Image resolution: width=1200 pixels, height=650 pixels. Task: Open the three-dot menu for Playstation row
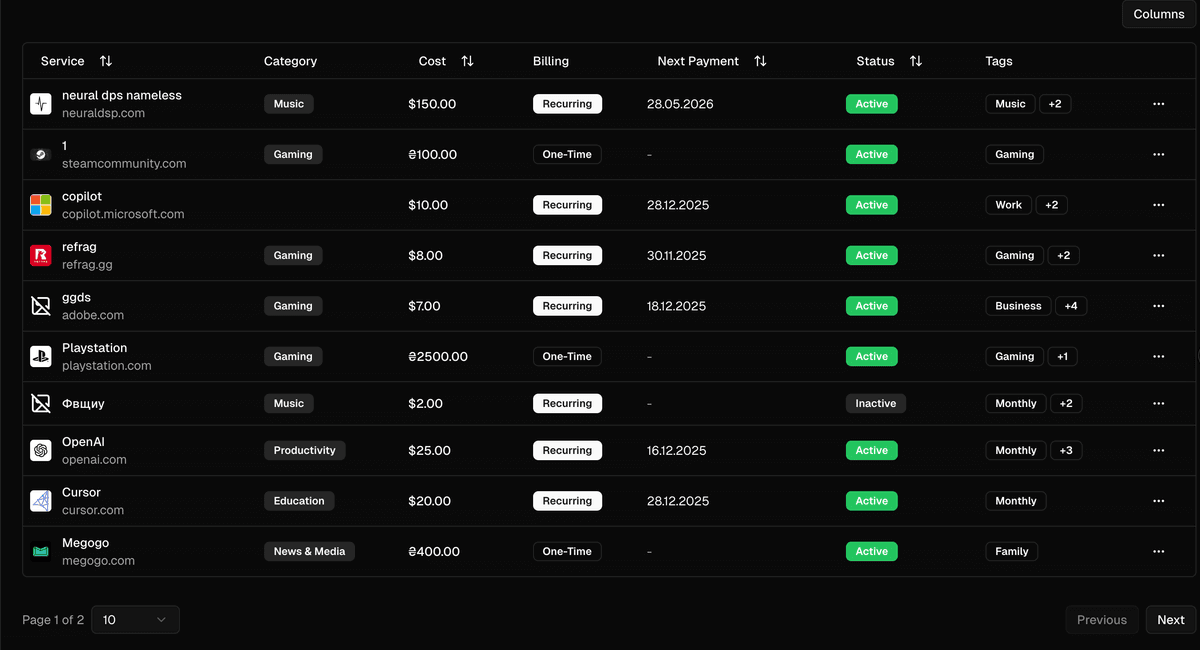coord(1158,356)
